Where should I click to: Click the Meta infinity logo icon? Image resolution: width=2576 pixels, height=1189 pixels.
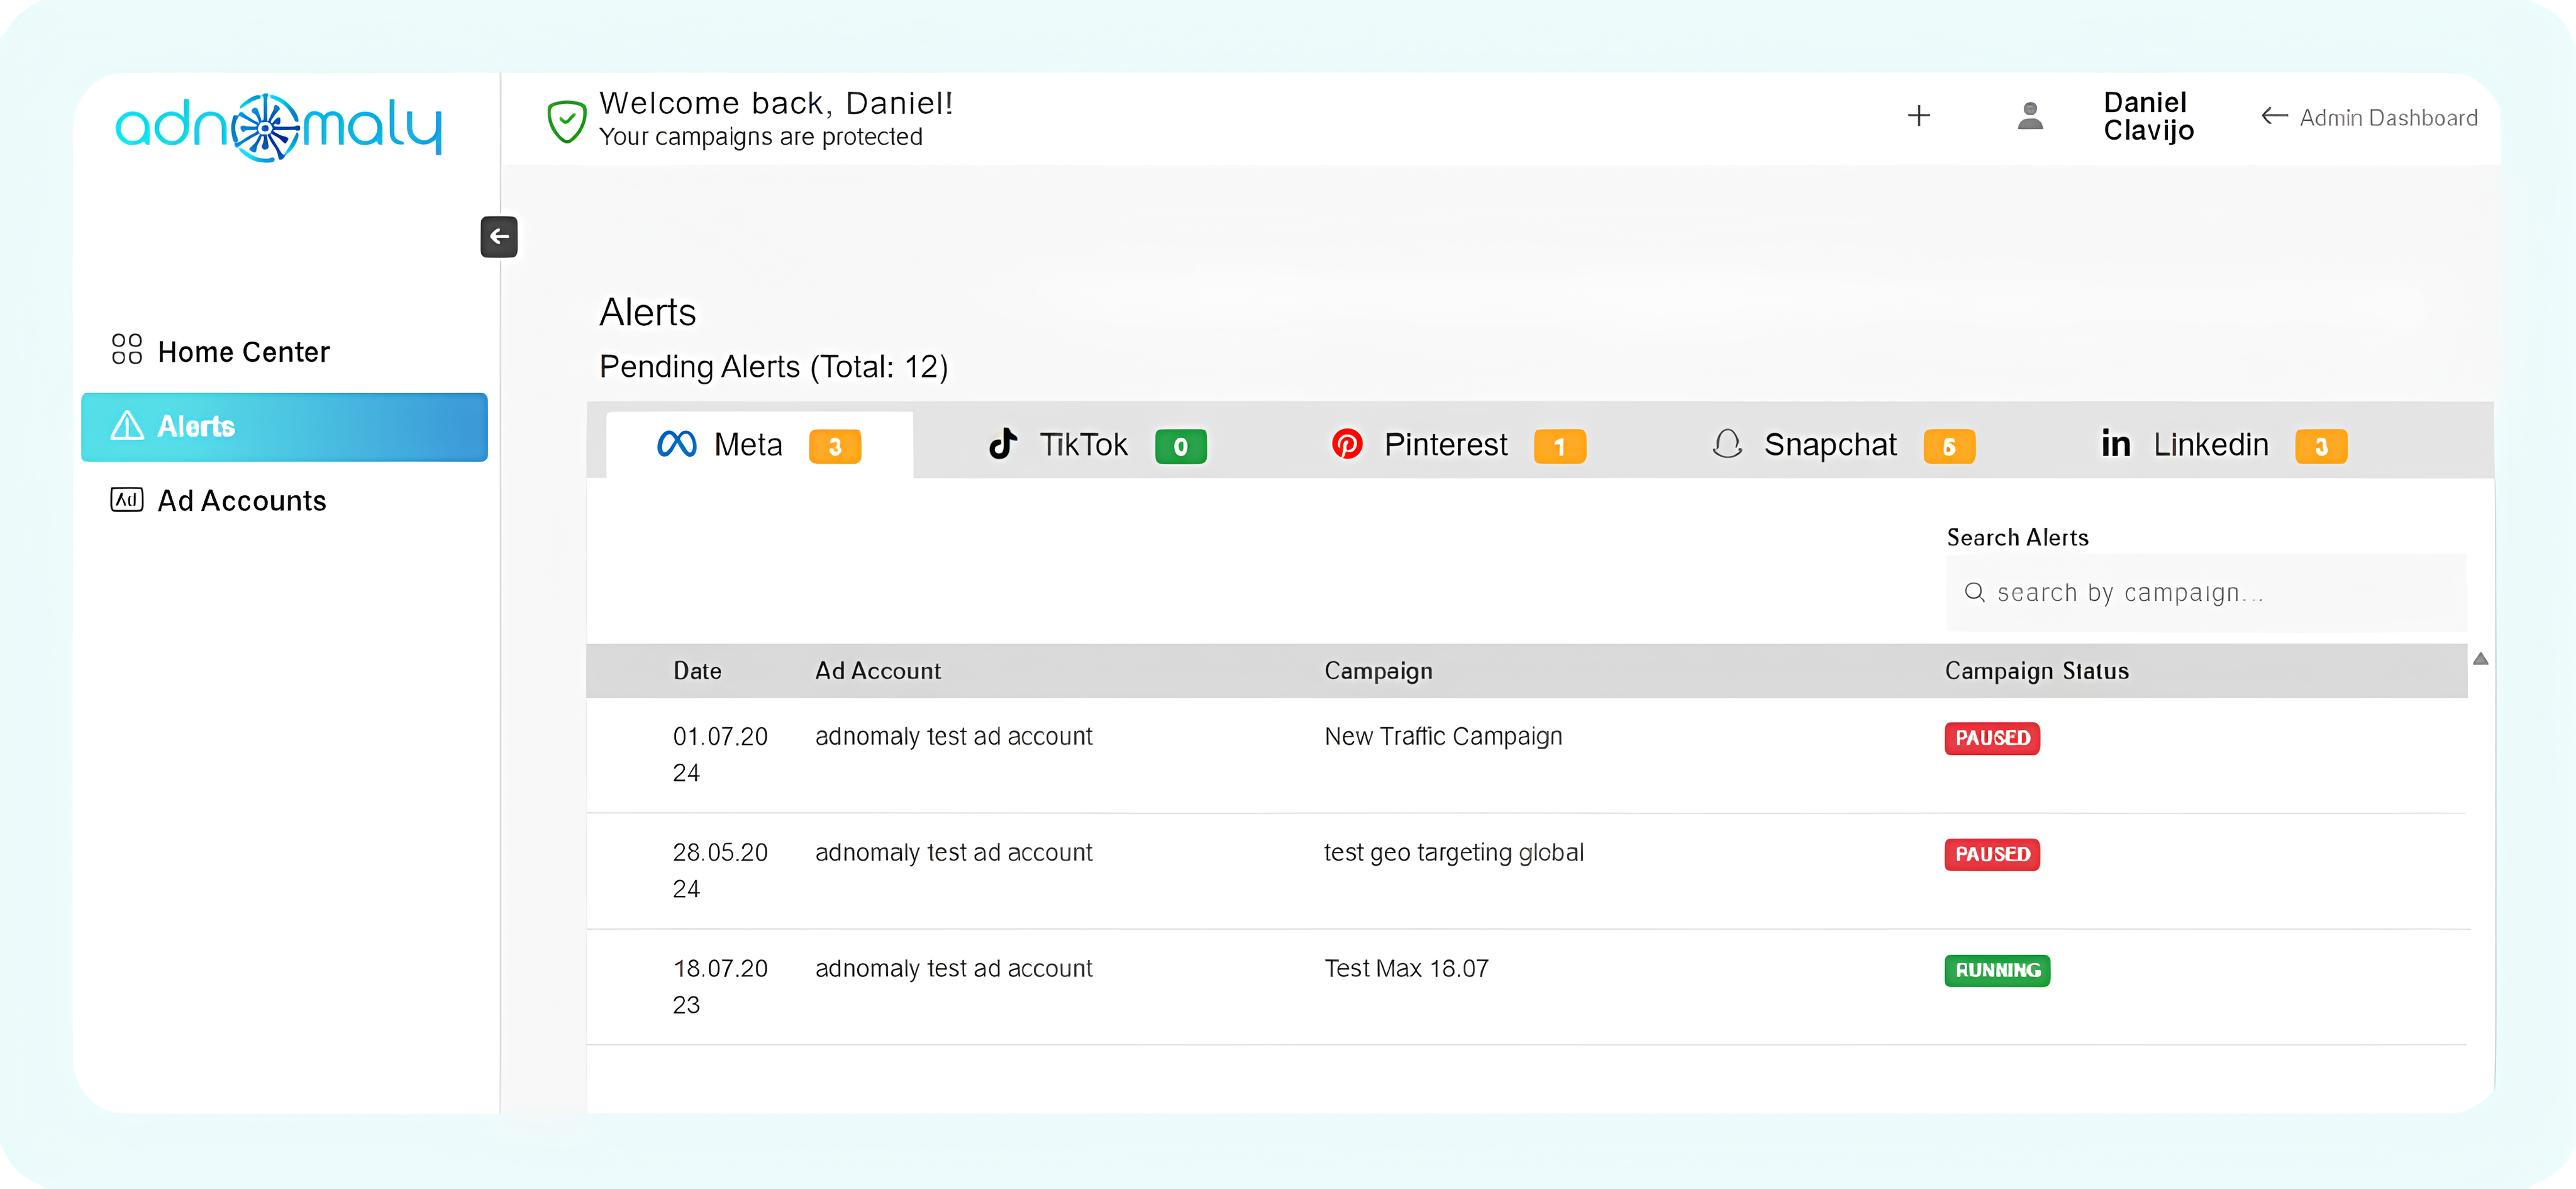(x=676, y=444)
